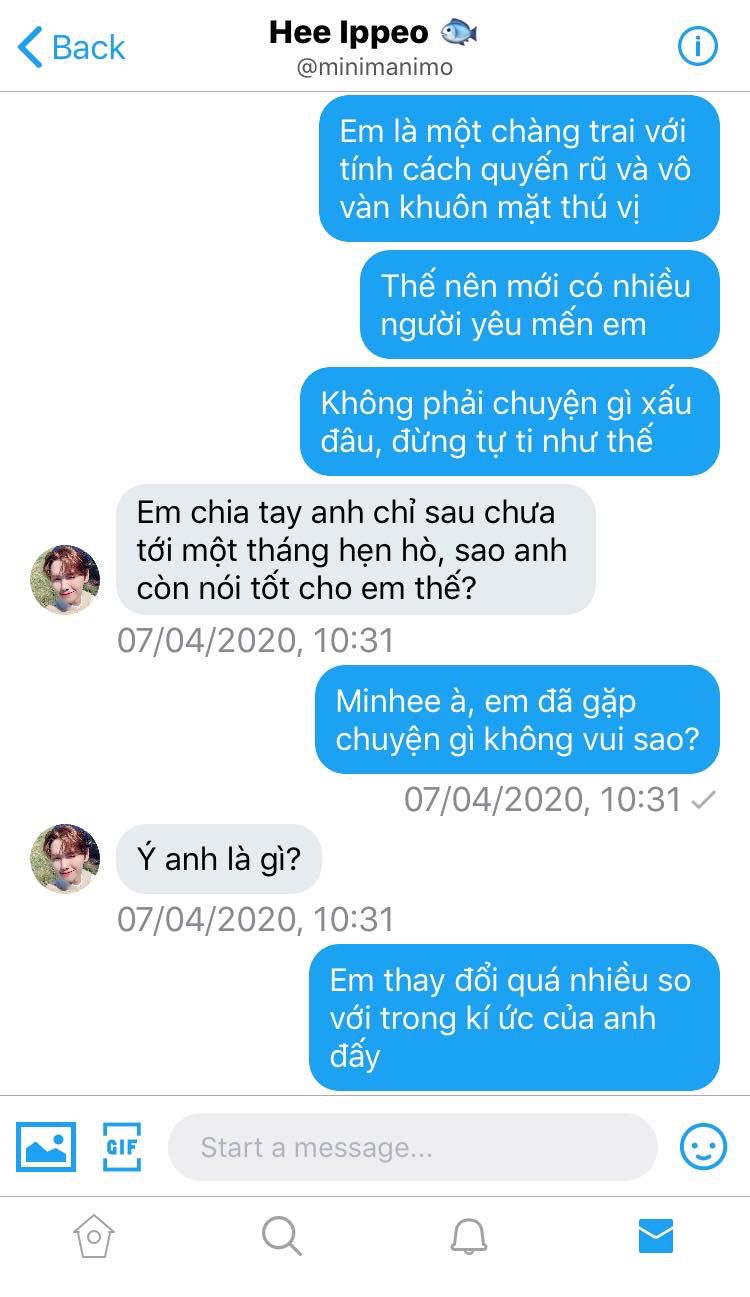Open the emoji smiley picker
Screen dimensions: 750x1297
pyautogui.click(x=704, y=1146)
